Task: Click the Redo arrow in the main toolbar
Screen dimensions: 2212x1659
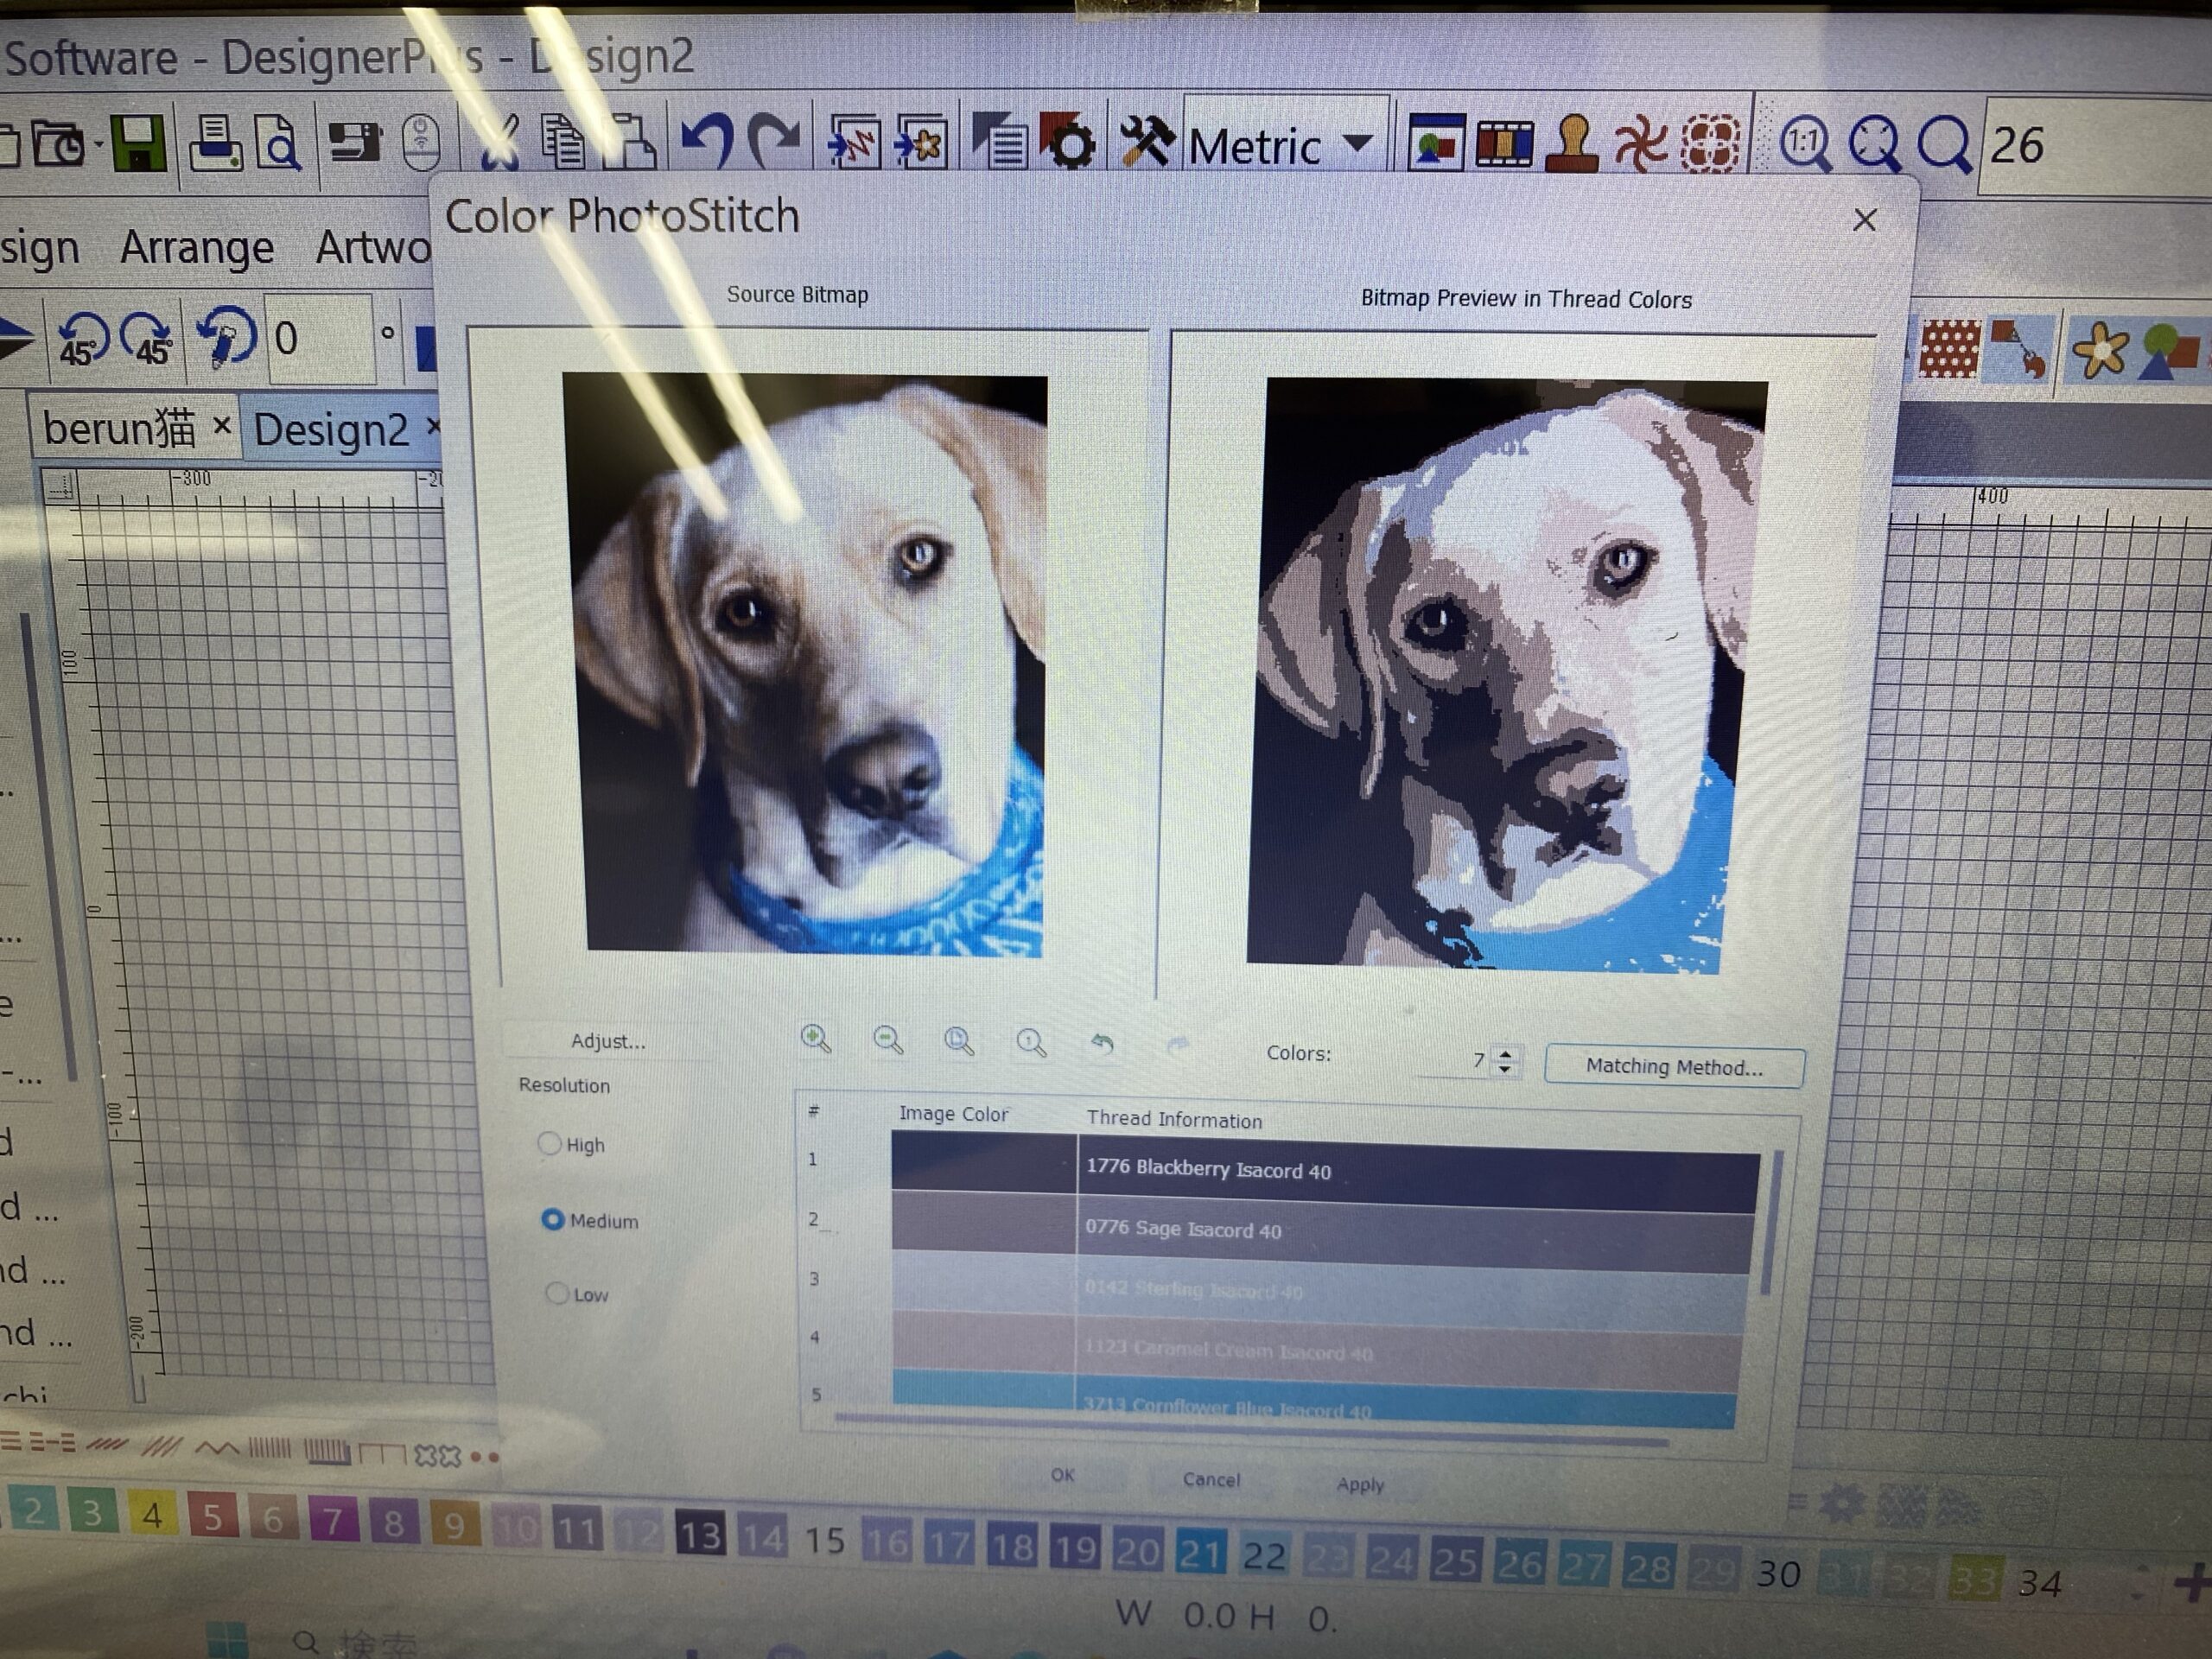Action: click(774, 142)
